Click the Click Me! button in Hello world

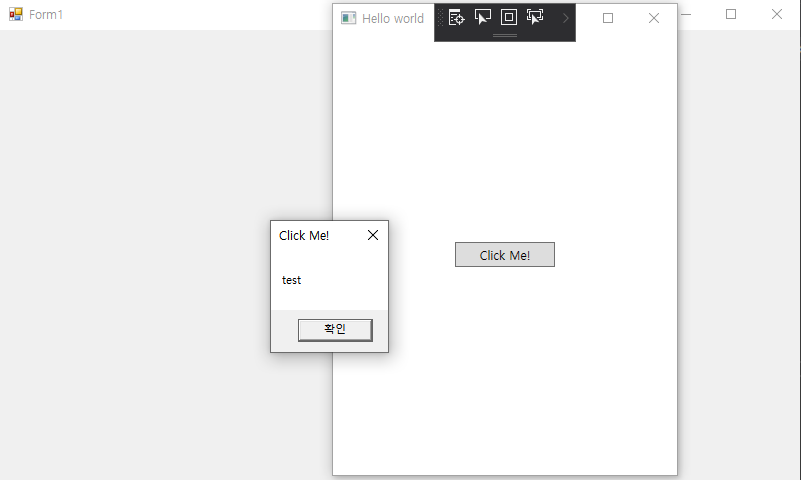(x=505, y=255)
